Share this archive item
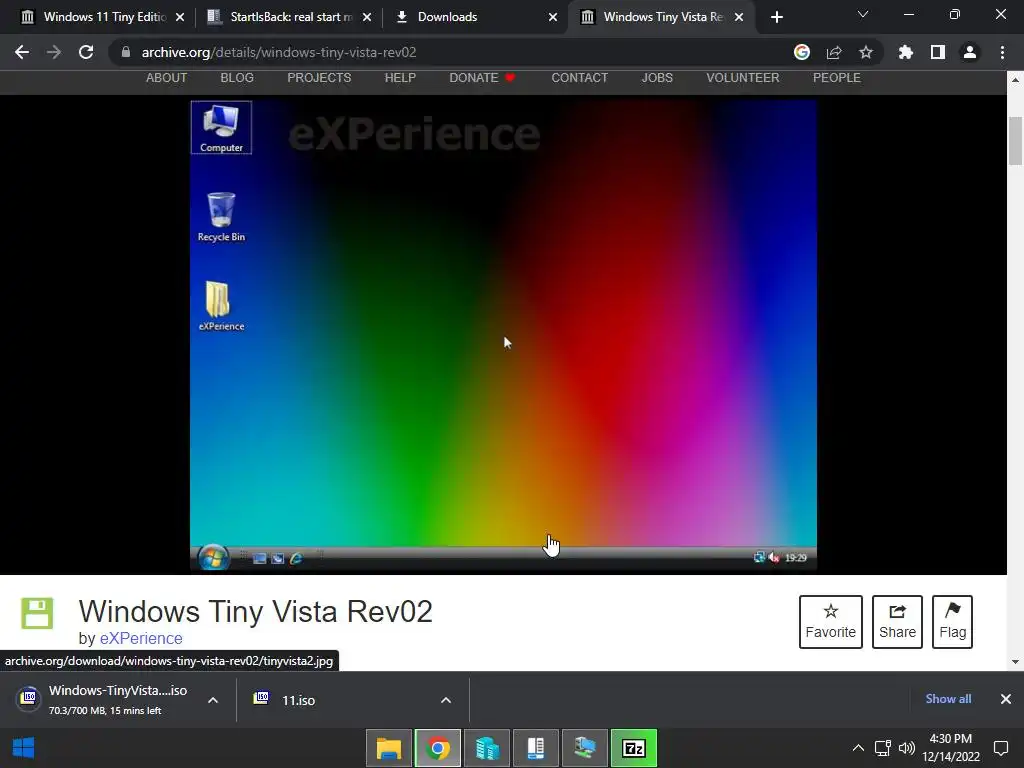Viewport: 1024px width, 768px height. [897, 622]
